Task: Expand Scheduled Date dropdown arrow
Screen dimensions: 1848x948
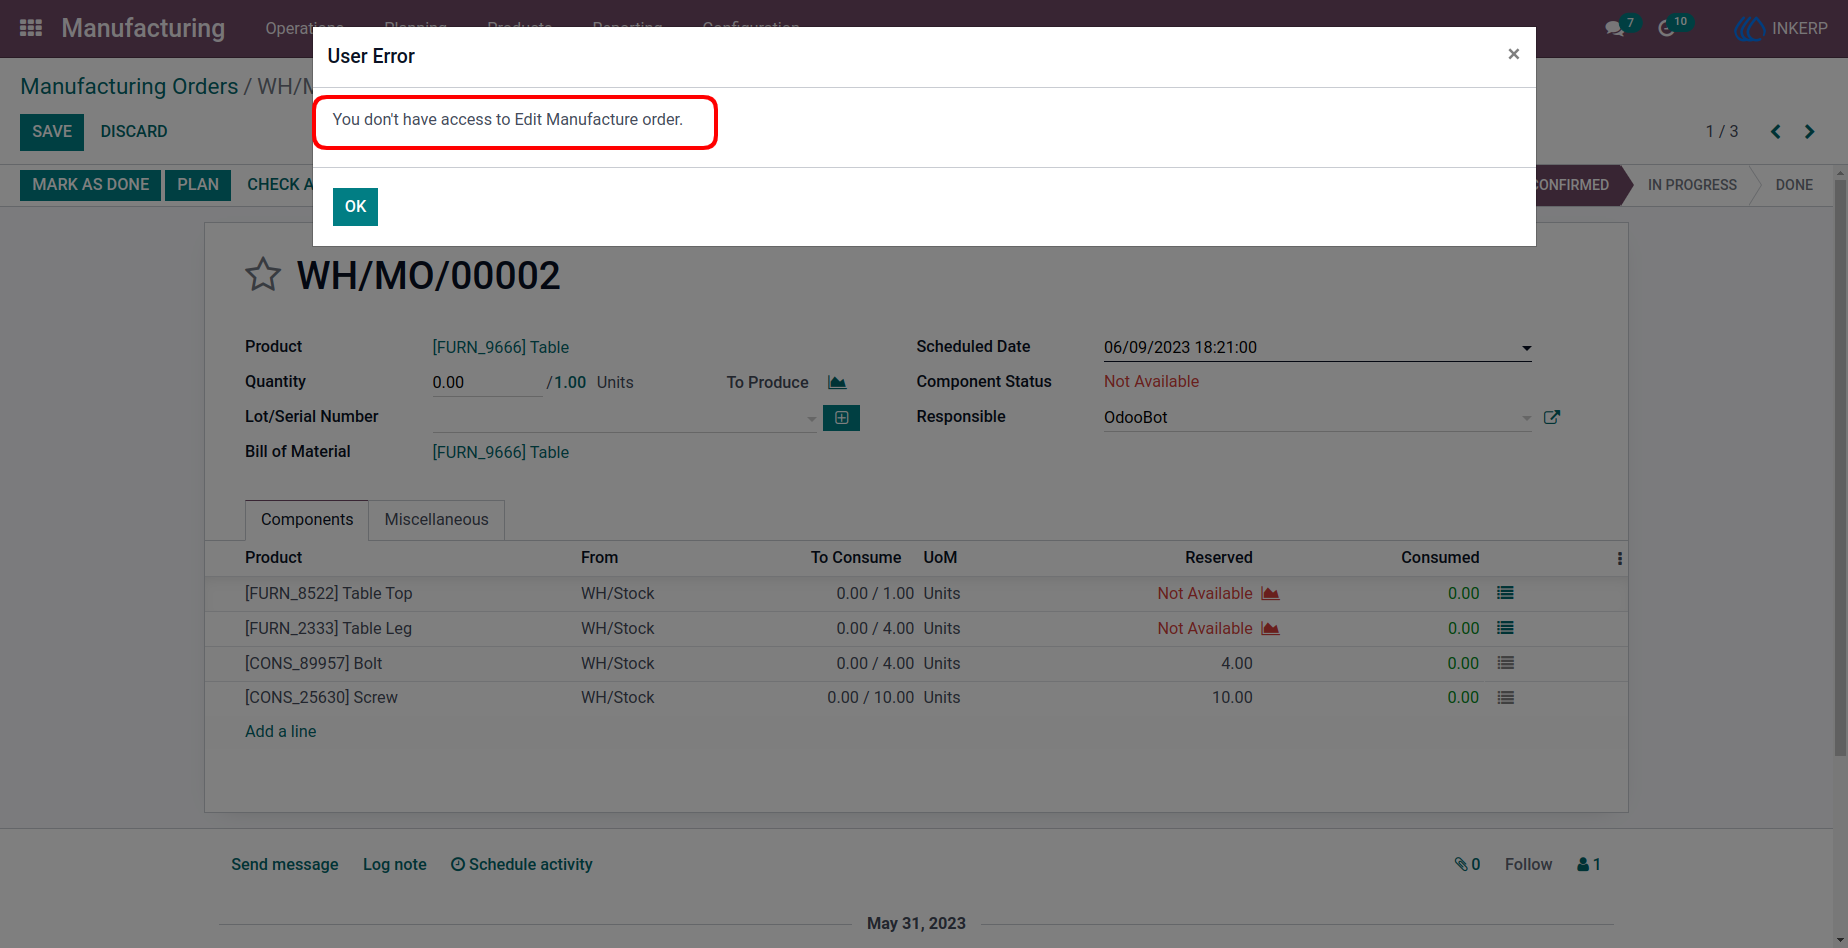Action: (1526, 348)
